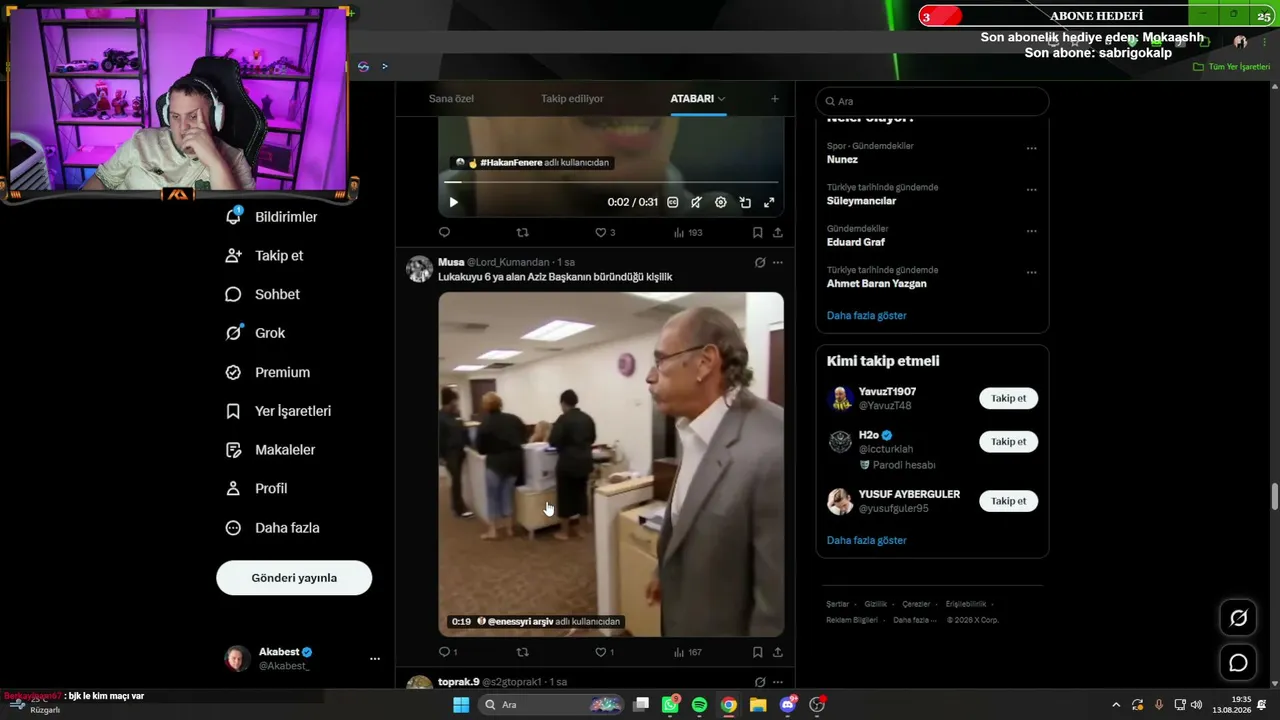Add new tab with plus icon
The width and height of the screenshot is (1280, 720).
click(x=774, y=99)
